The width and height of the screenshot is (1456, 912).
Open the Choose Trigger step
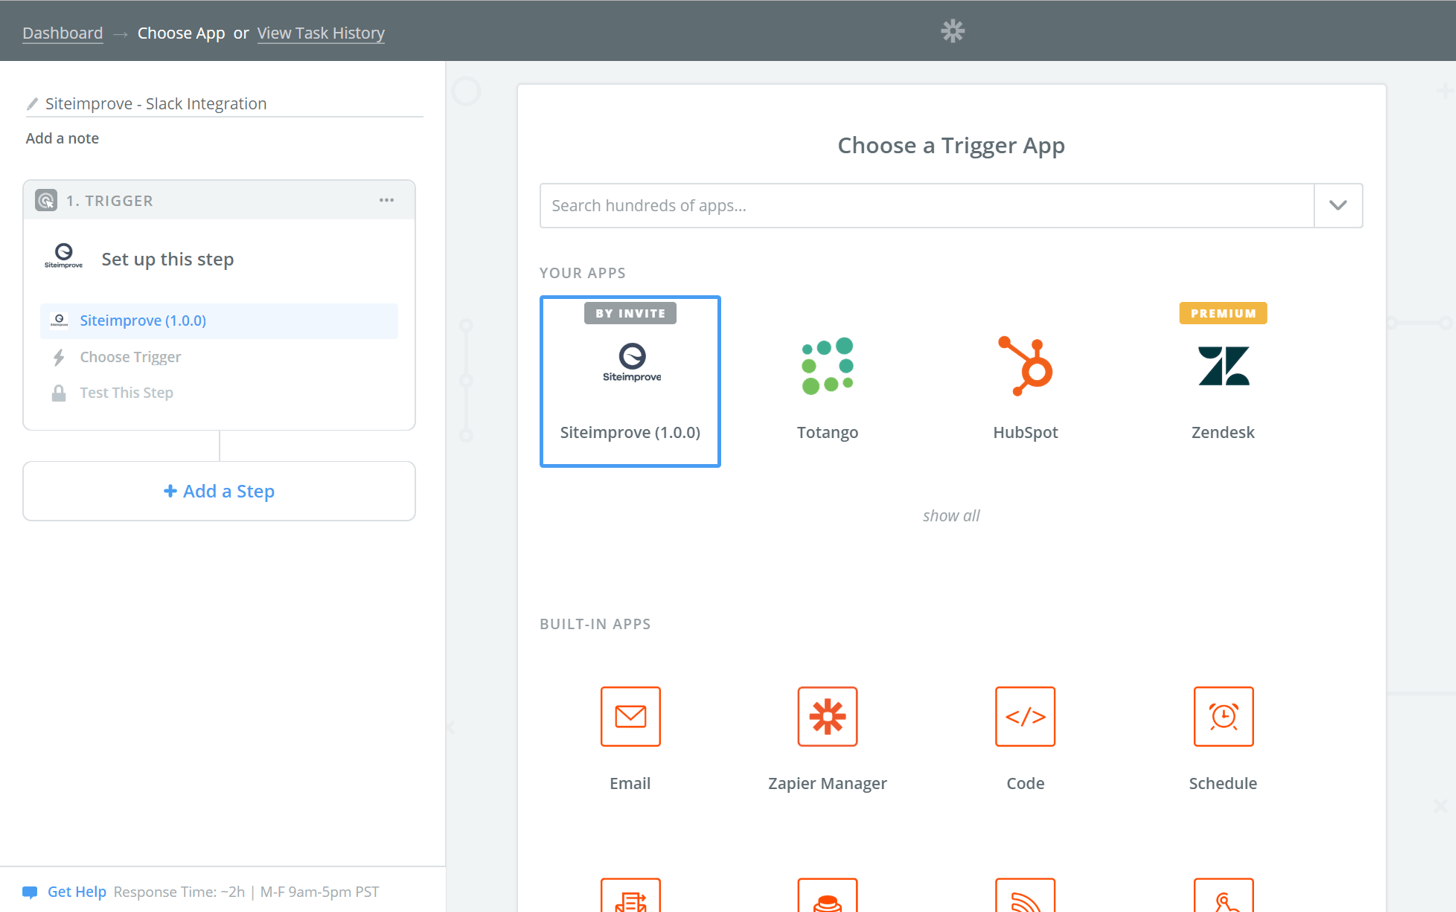point(130,357)
